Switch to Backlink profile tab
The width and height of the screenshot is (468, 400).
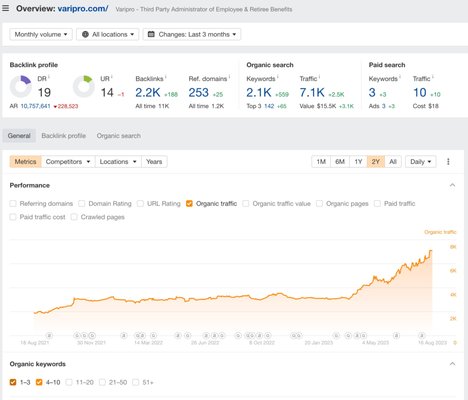(x=64, y=136)
